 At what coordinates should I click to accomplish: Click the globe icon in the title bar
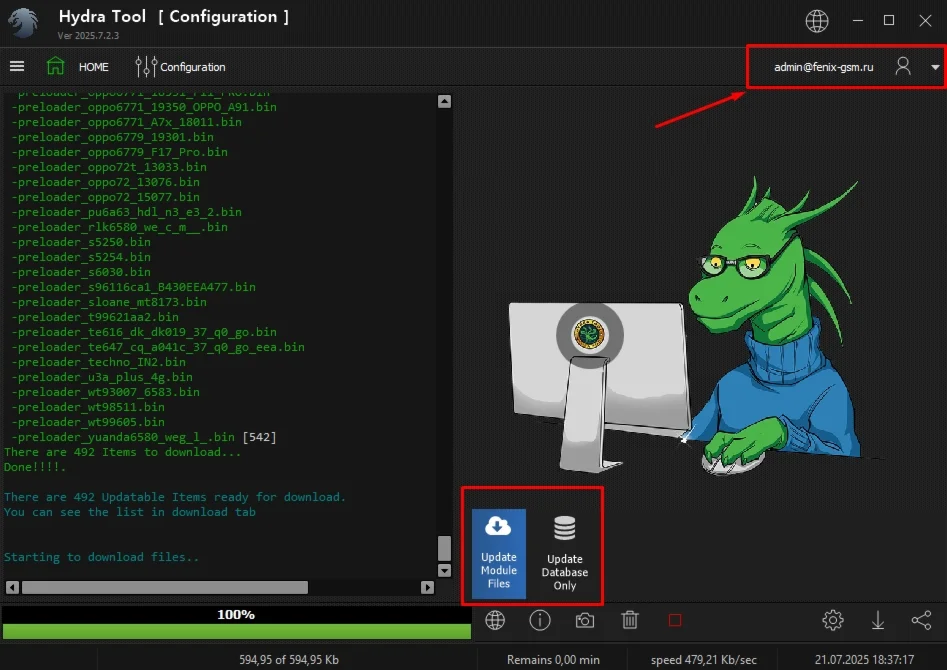[x=817, y=21]
